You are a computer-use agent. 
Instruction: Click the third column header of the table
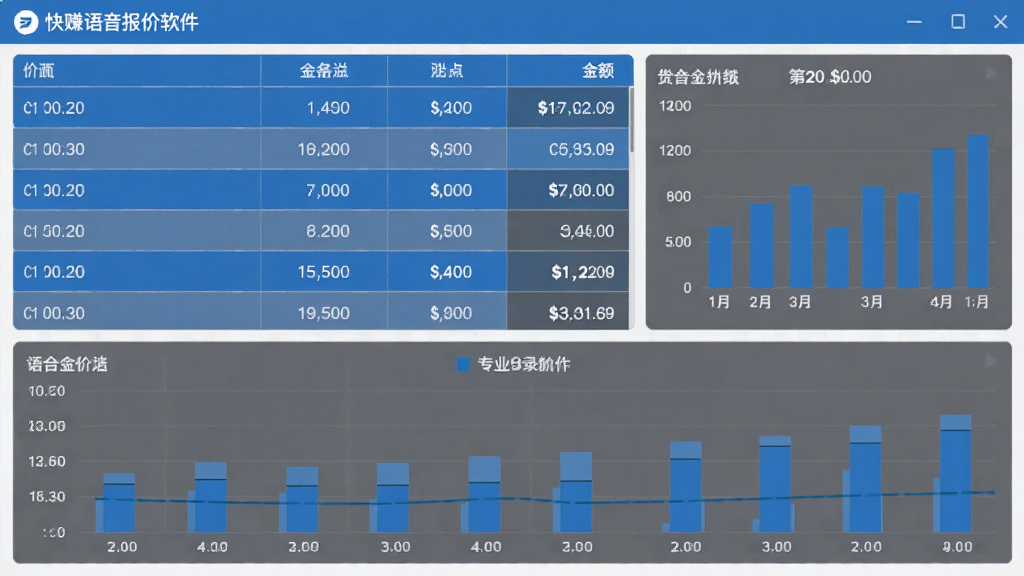click(447, 71)
